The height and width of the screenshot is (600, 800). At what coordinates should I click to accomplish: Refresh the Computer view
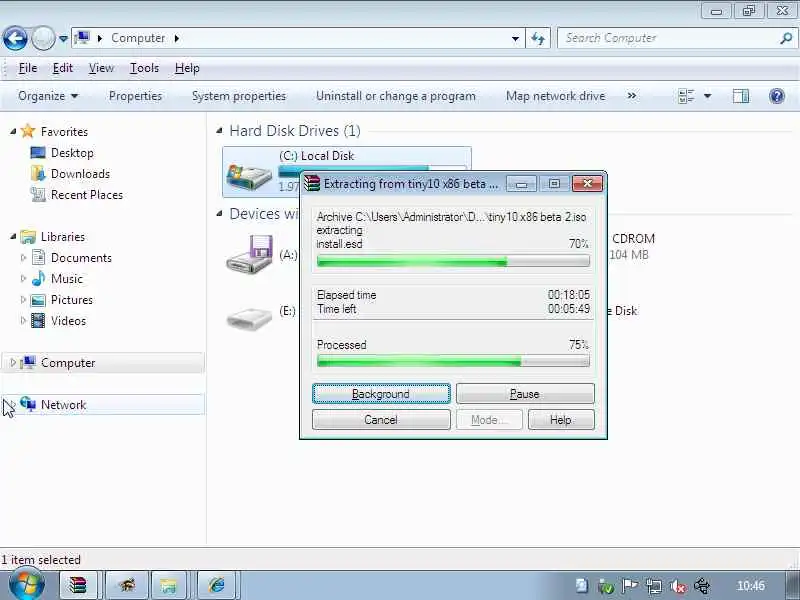[538, 38]
